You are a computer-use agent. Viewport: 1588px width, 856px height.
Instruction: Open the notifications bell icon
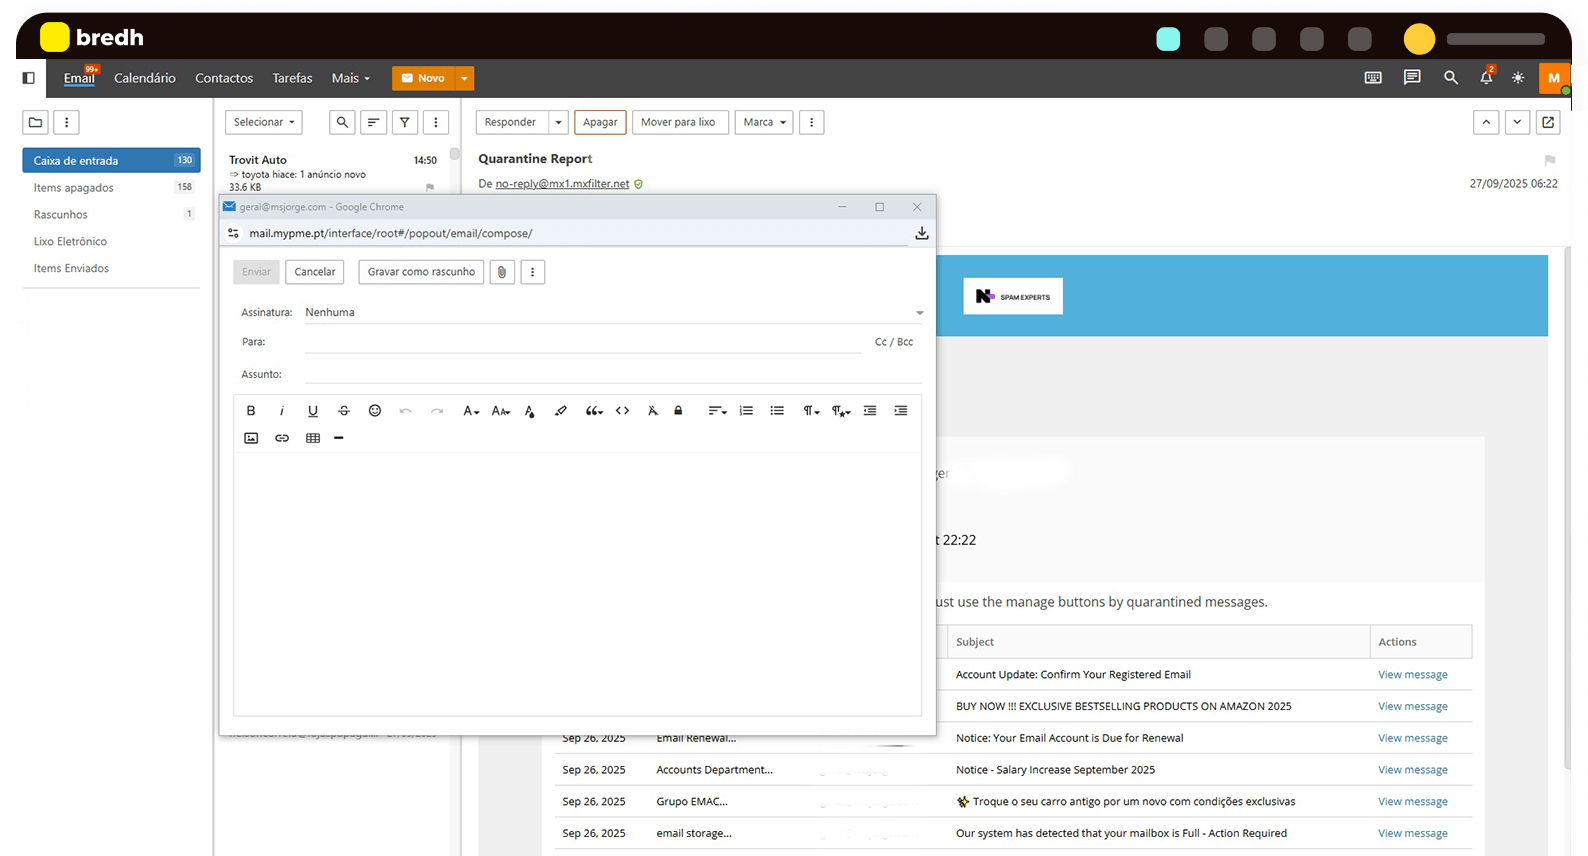pyautogui.click(x=1486, y=78)
